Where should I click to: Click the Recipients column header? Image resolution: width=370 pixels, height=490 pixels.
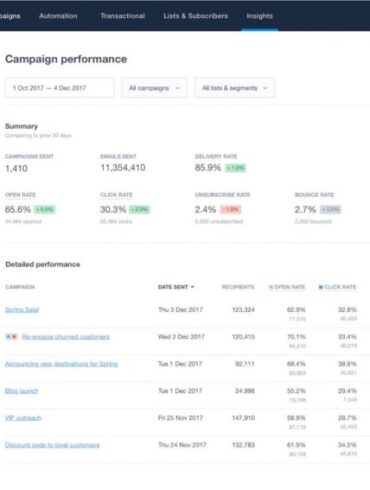click(x=238, y=287)
